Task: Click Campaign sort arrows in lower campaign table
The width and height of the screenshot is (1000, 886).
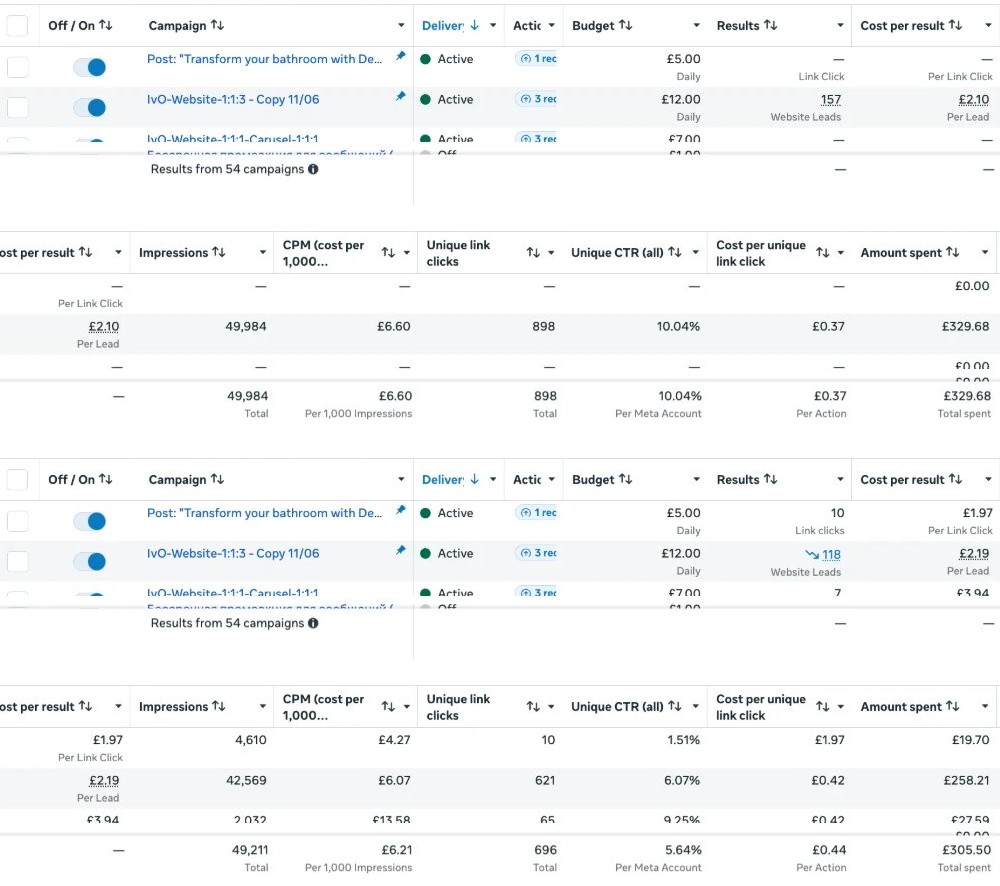Action: tap(217, 480)
